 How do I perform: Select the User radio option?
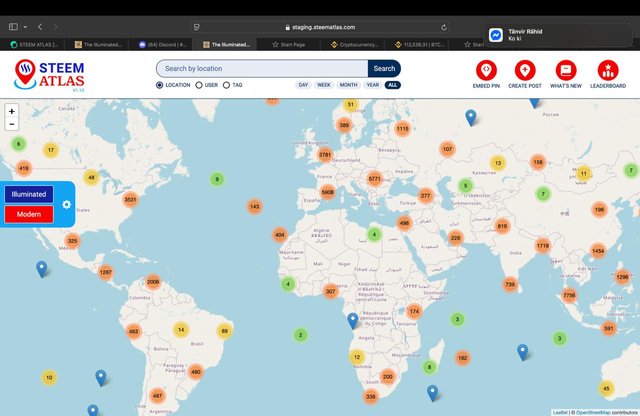point(199,85)
